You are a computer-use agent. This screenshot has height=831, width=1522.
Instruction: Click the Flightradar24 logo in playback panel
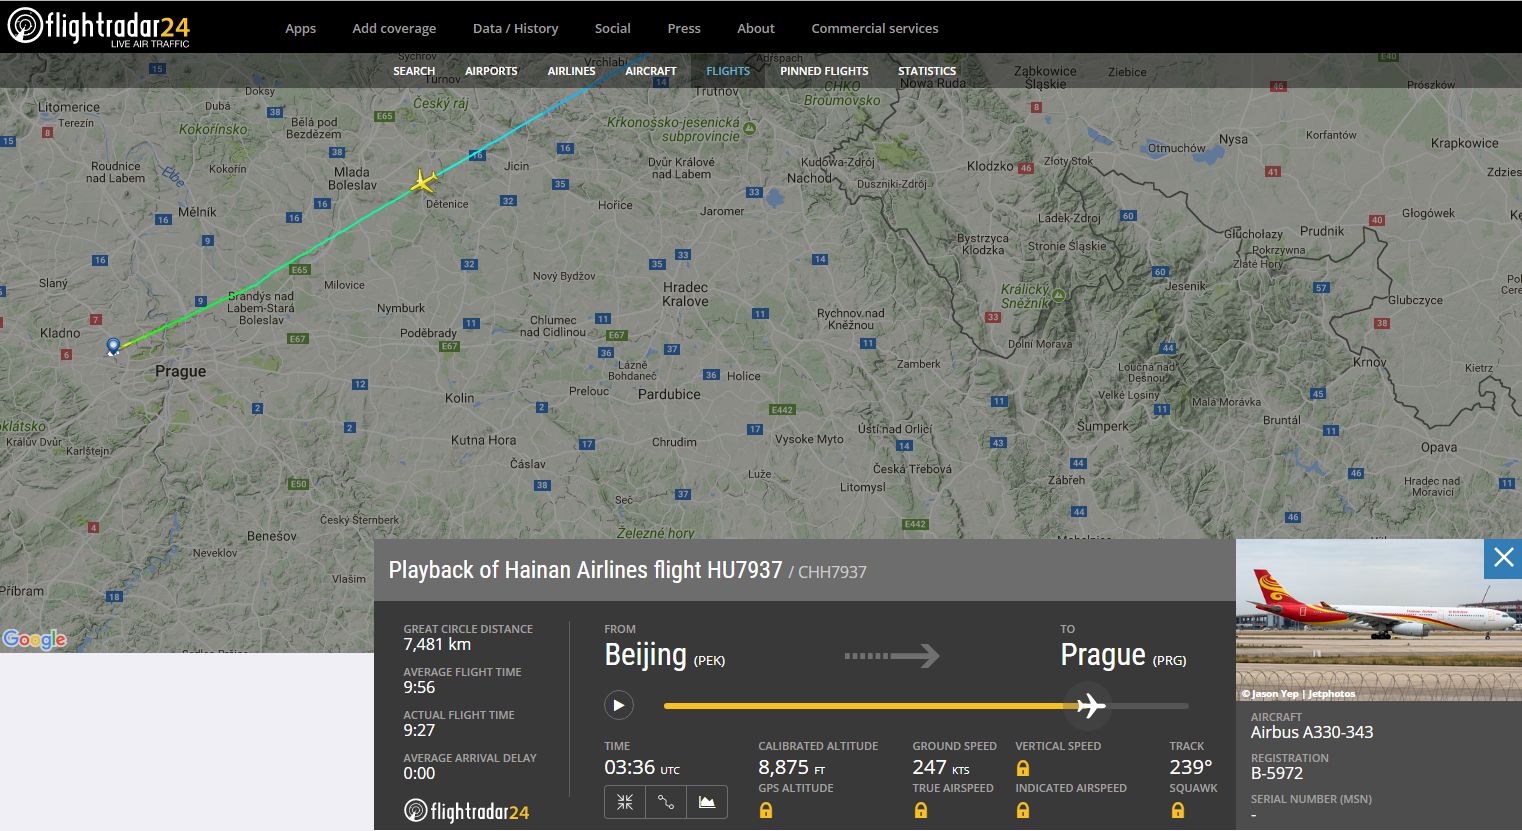[x=466, y=811]
